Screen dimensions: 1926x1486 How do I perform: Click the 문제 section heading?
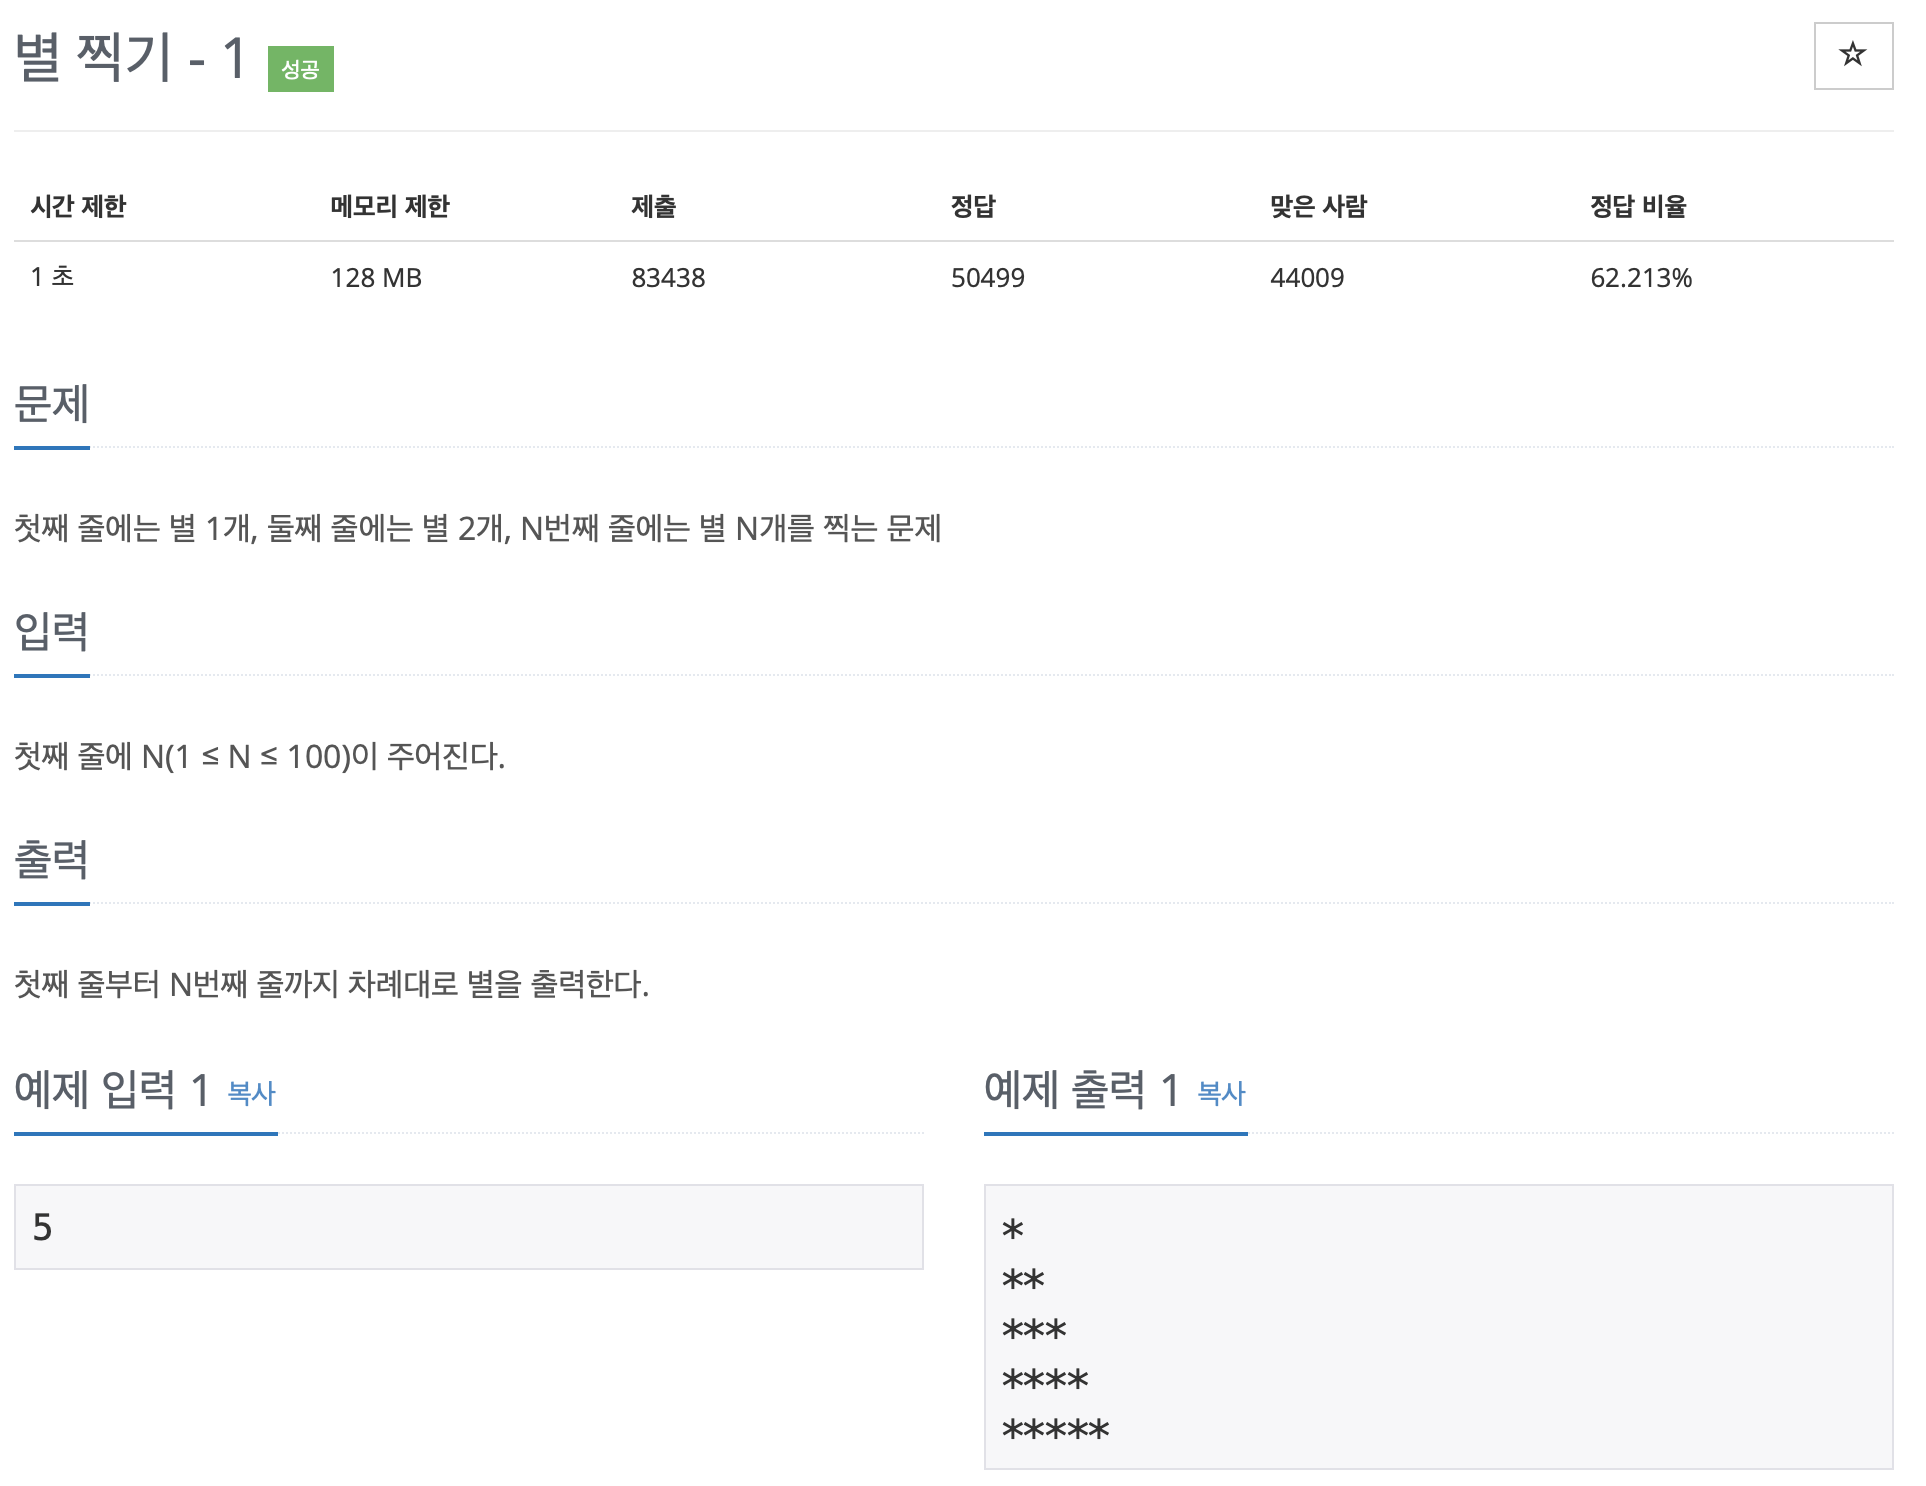coord(52,404)
